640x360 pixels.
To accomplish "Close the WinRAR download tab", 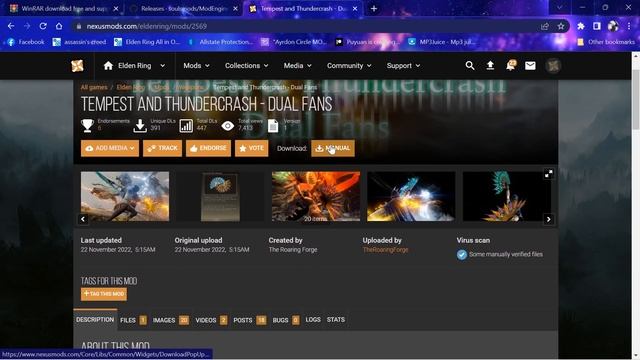I will [116, 9].
